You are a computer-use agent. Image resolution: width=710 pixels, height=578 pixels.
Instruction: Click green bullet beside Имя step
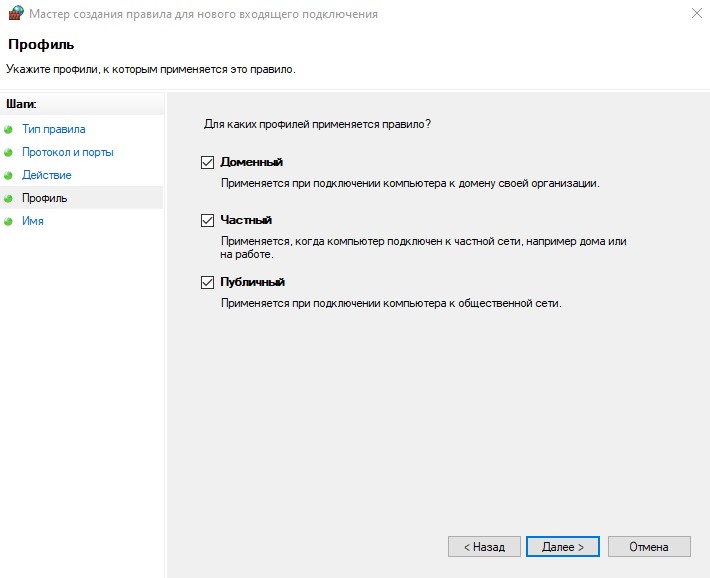[x=9, y=222]
